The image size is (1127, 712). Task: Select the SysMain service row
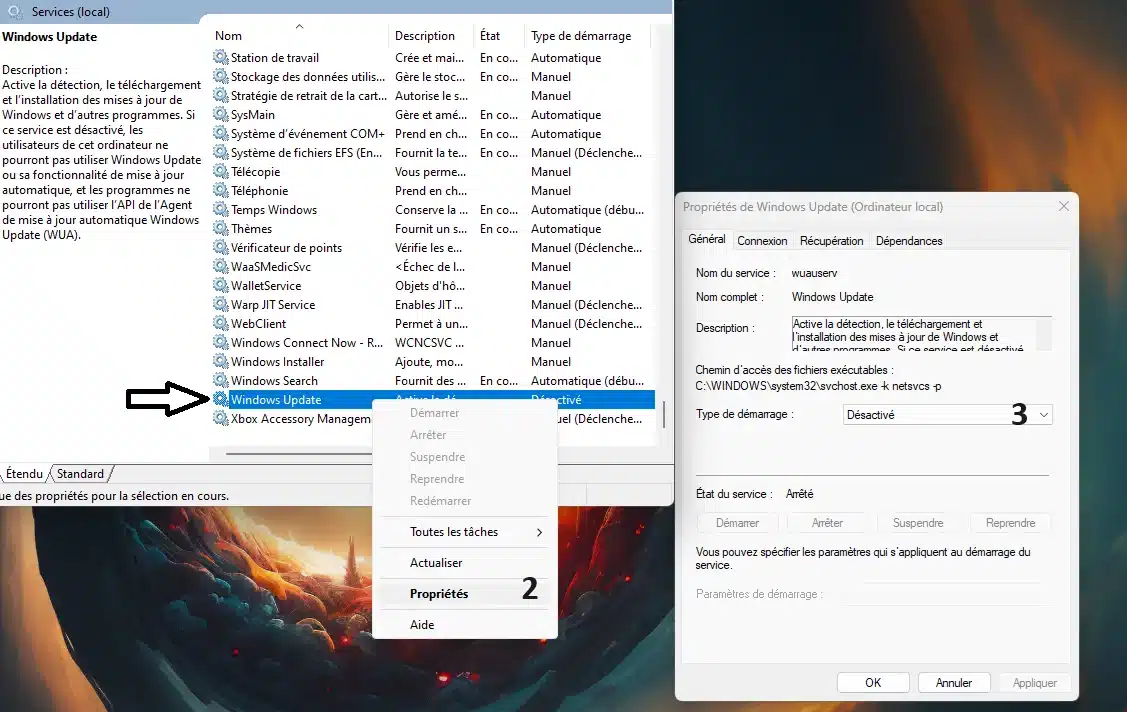pyautogui.click(x=433, y=114)
